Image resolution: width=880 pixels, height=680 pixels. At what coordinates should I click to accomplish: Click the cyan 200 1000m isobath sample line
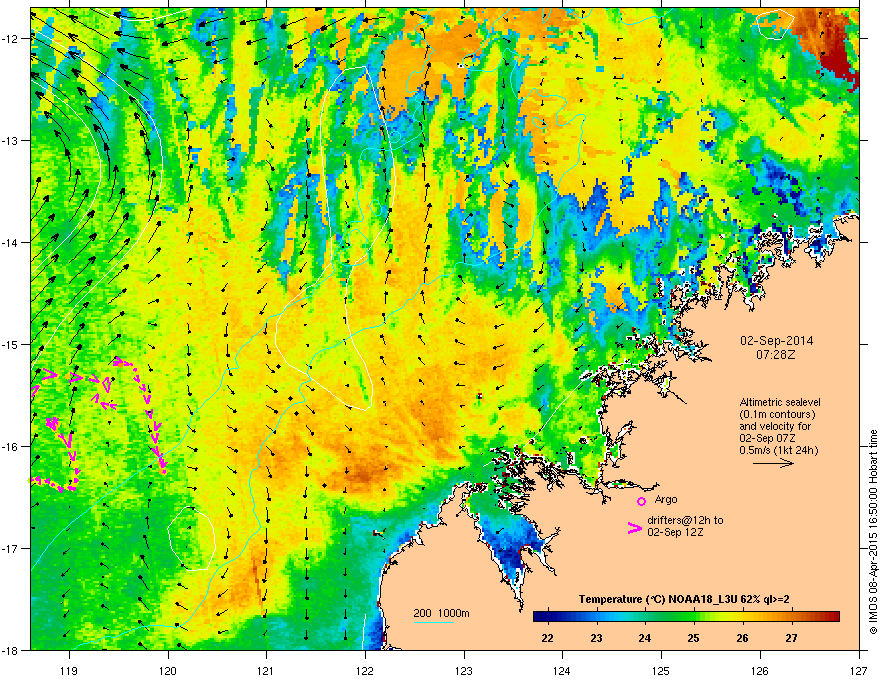coord(433,623)
